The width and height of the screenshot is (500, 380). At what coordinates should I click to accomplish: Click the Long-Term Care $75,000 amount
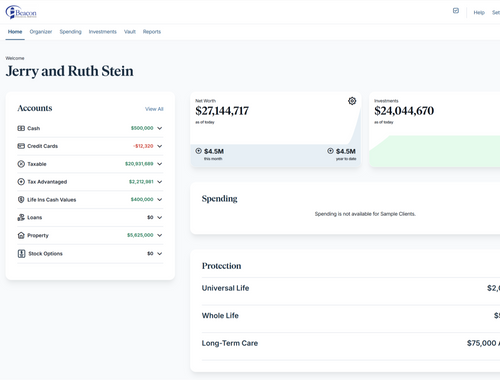coord(483,343)
